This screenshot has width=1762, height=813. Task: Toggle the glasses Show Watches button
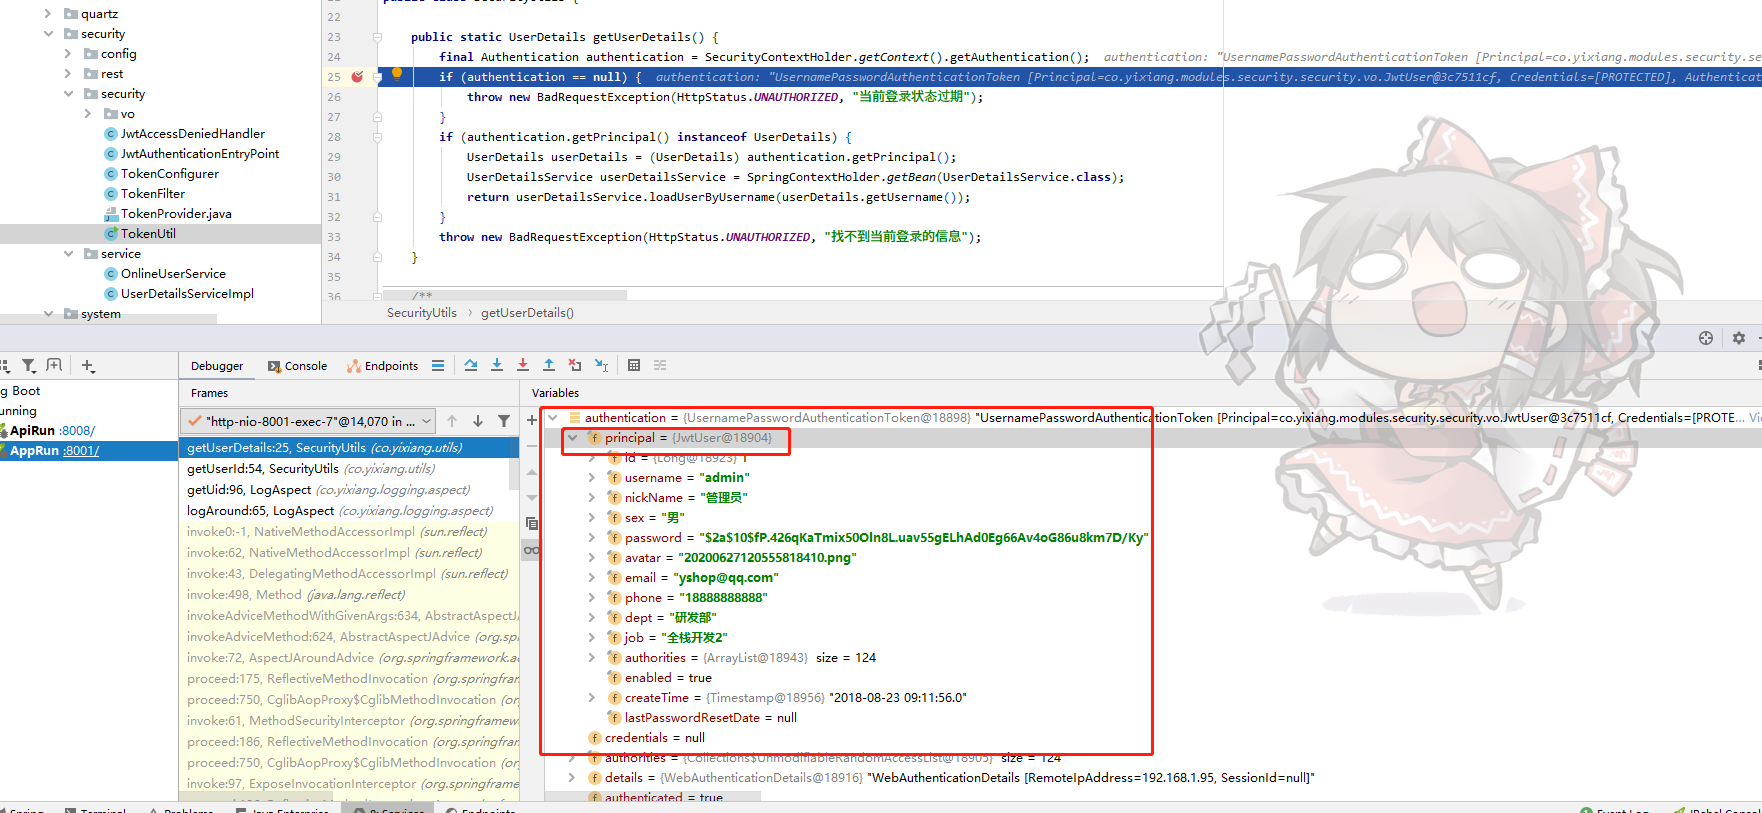coord(532,550)
